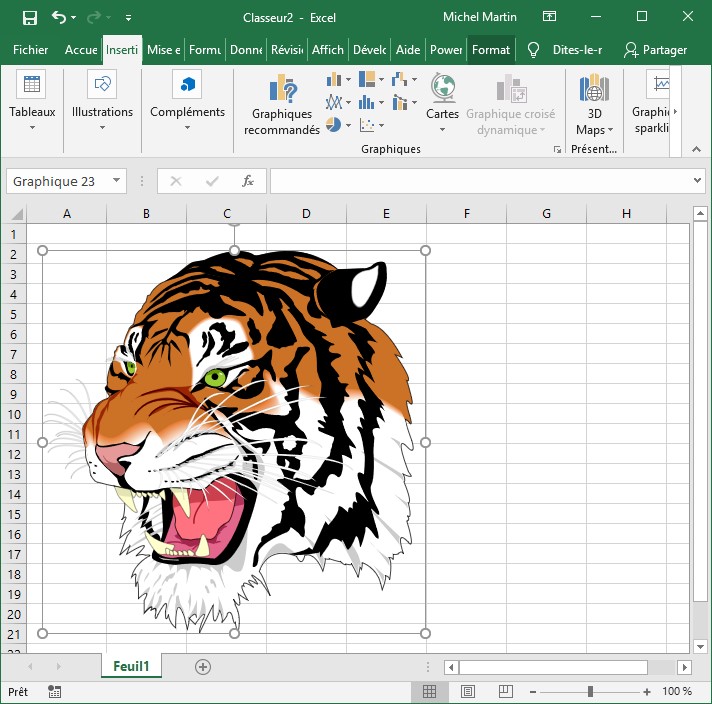Switch to Page Break Preview view
Viewport: 712px width, 704px height.
point(507,691)
